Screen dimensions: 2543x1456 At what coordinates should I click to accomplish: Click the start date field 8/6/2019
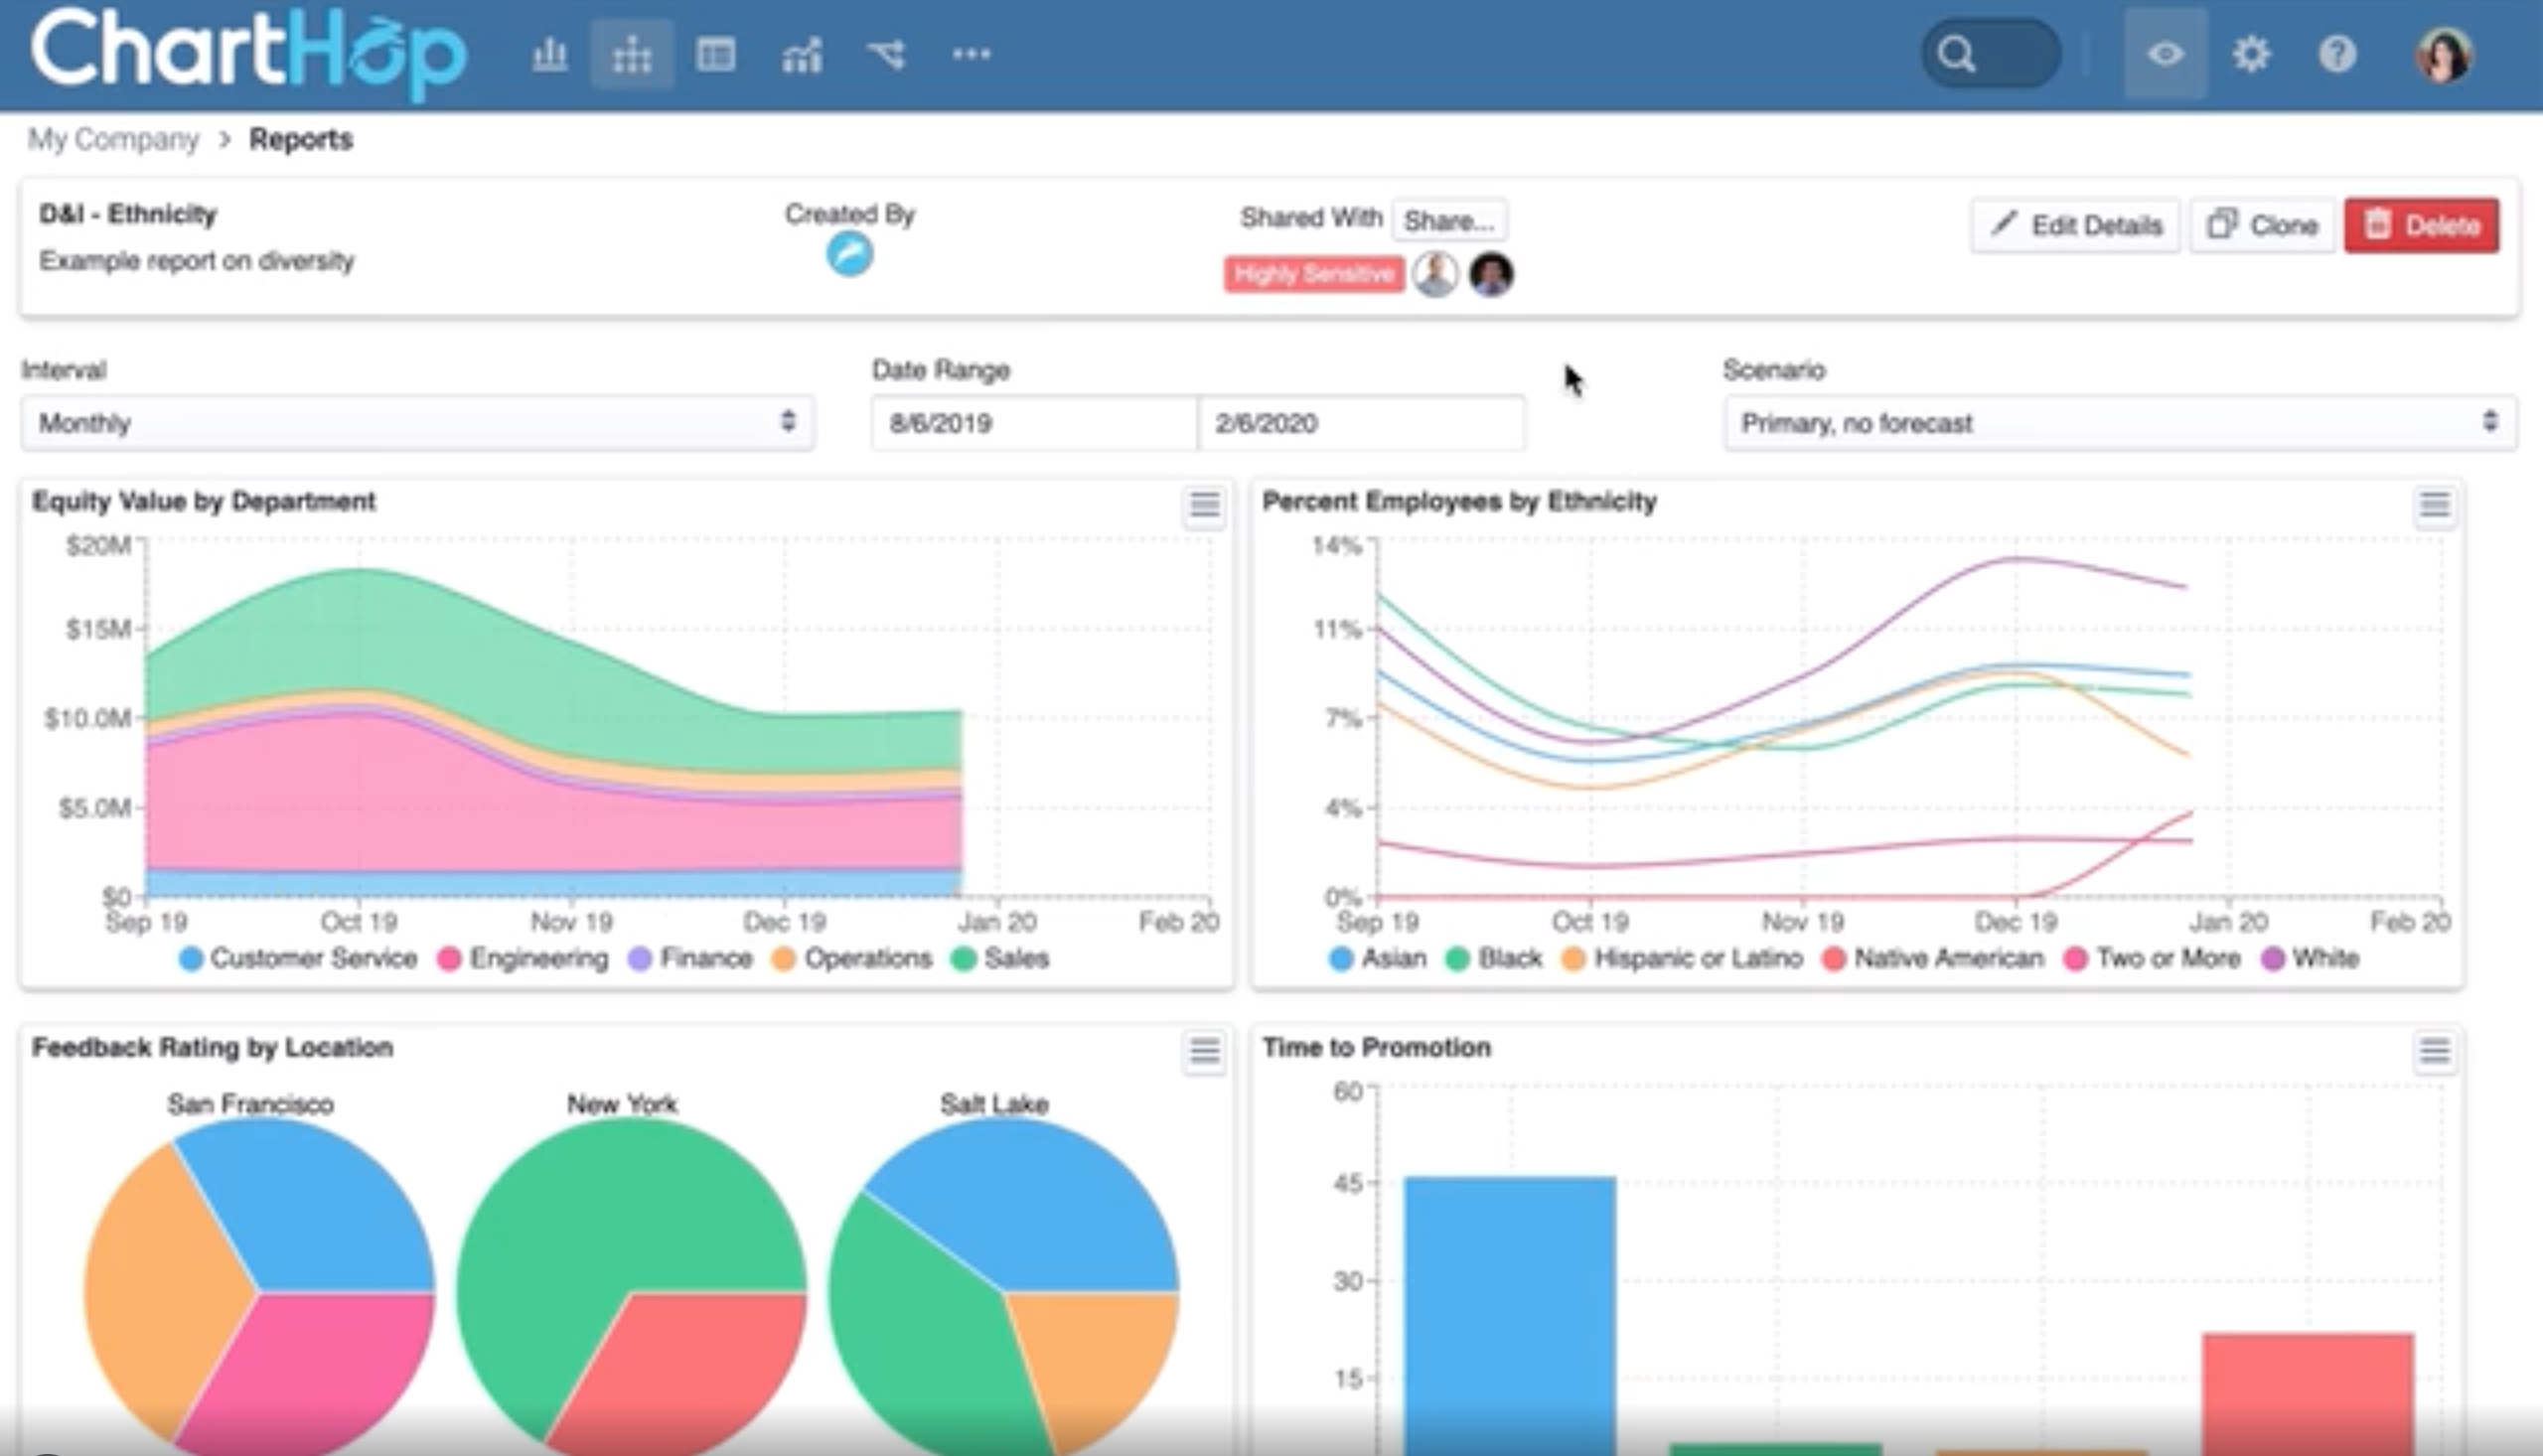1034,423
